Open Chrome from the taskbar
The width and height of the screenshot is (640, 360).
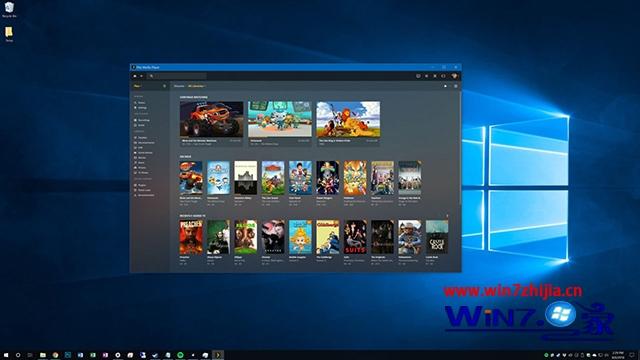55,355
